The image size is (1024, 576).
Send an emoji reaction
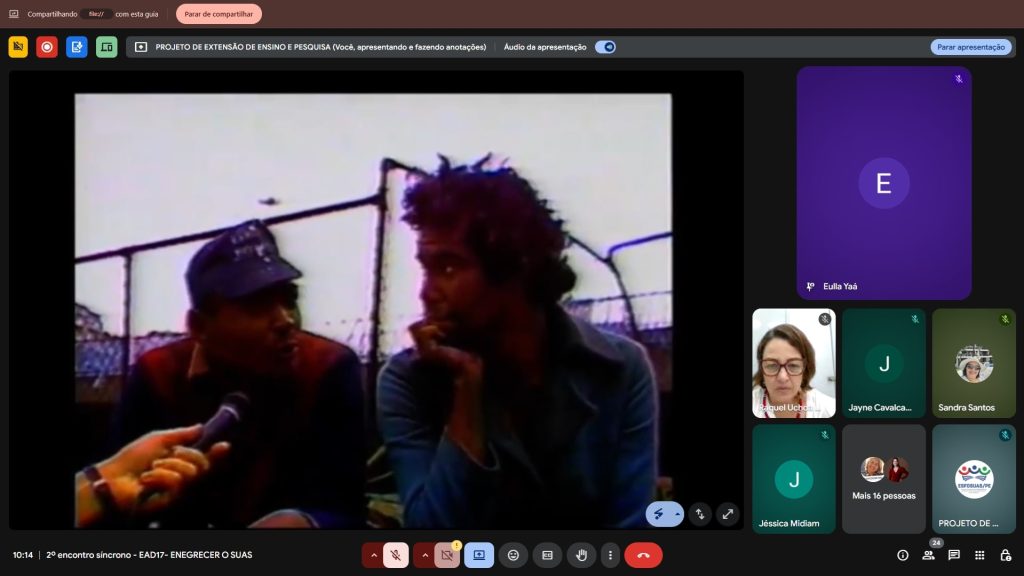pyautogui.click(x=513, y=555)
